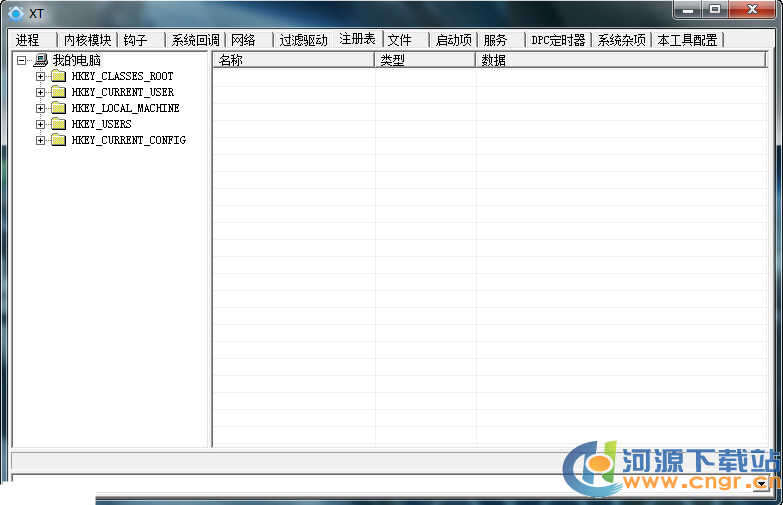Sort by the 类型 column header

[424, 60]
